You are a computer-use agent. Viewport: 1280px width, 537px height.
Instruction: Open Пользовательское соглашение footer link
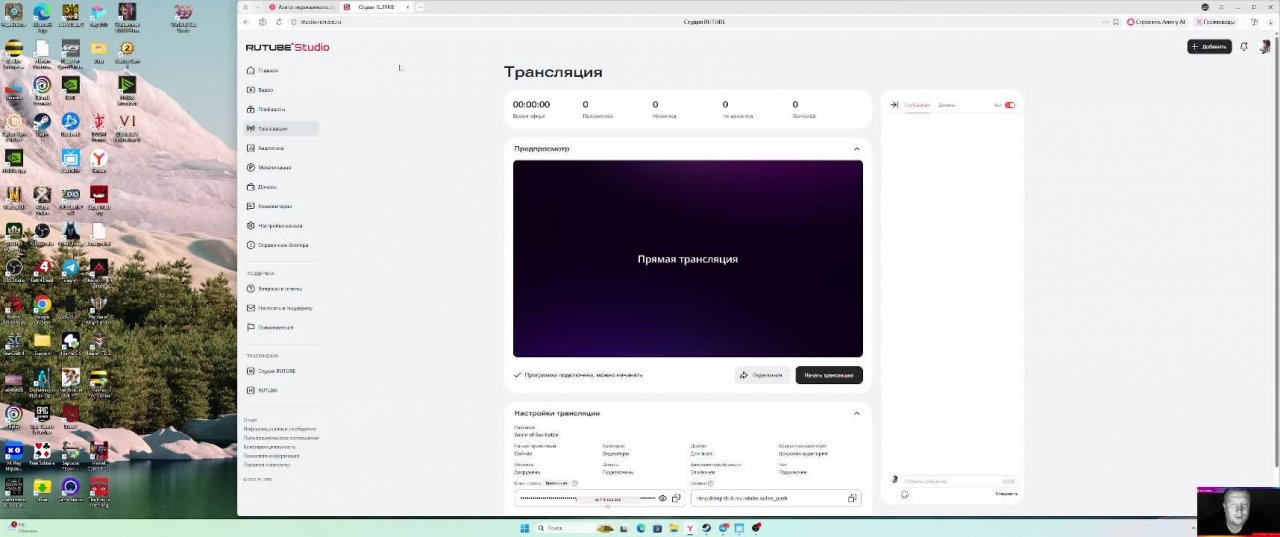(x=281, y=438)
